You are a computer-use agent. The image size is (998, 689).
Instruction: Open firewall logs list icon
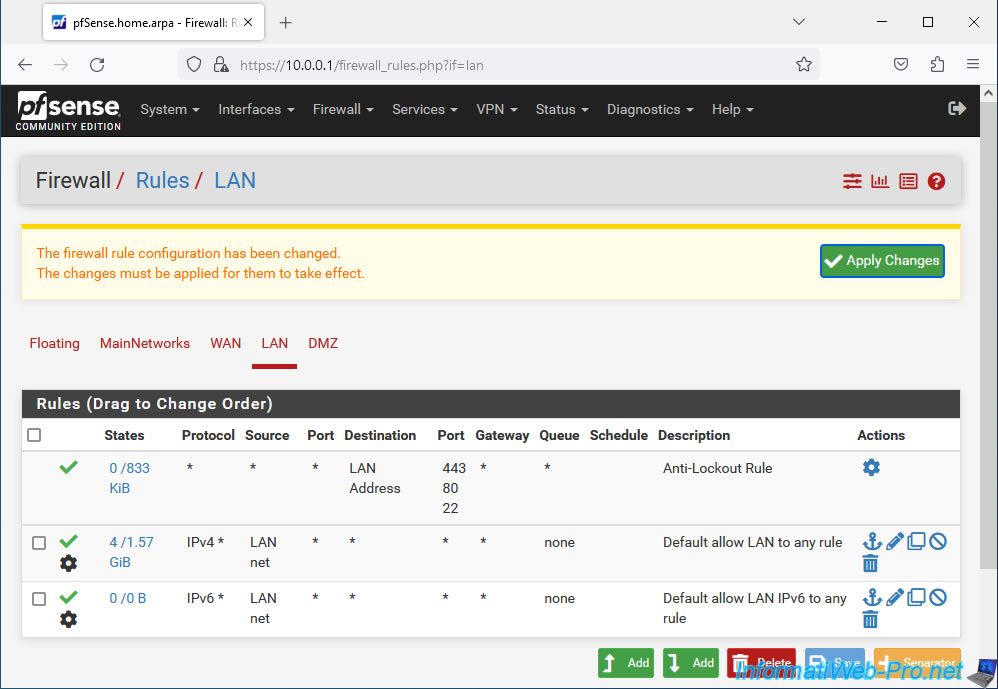tap(908, 181)
